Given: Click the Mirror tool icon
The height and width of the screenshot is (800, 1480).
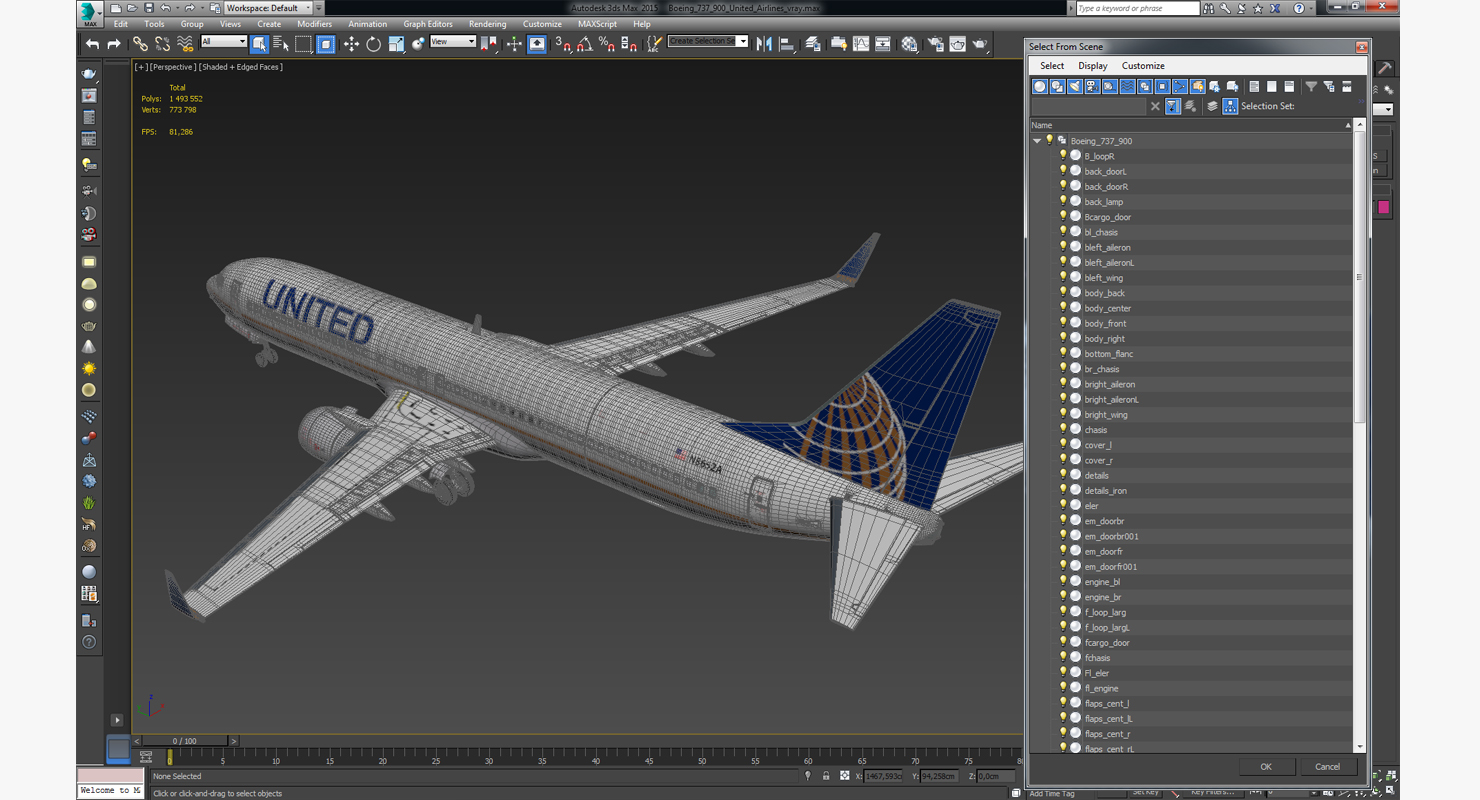Looking at the screenshot, I should 764,44.
